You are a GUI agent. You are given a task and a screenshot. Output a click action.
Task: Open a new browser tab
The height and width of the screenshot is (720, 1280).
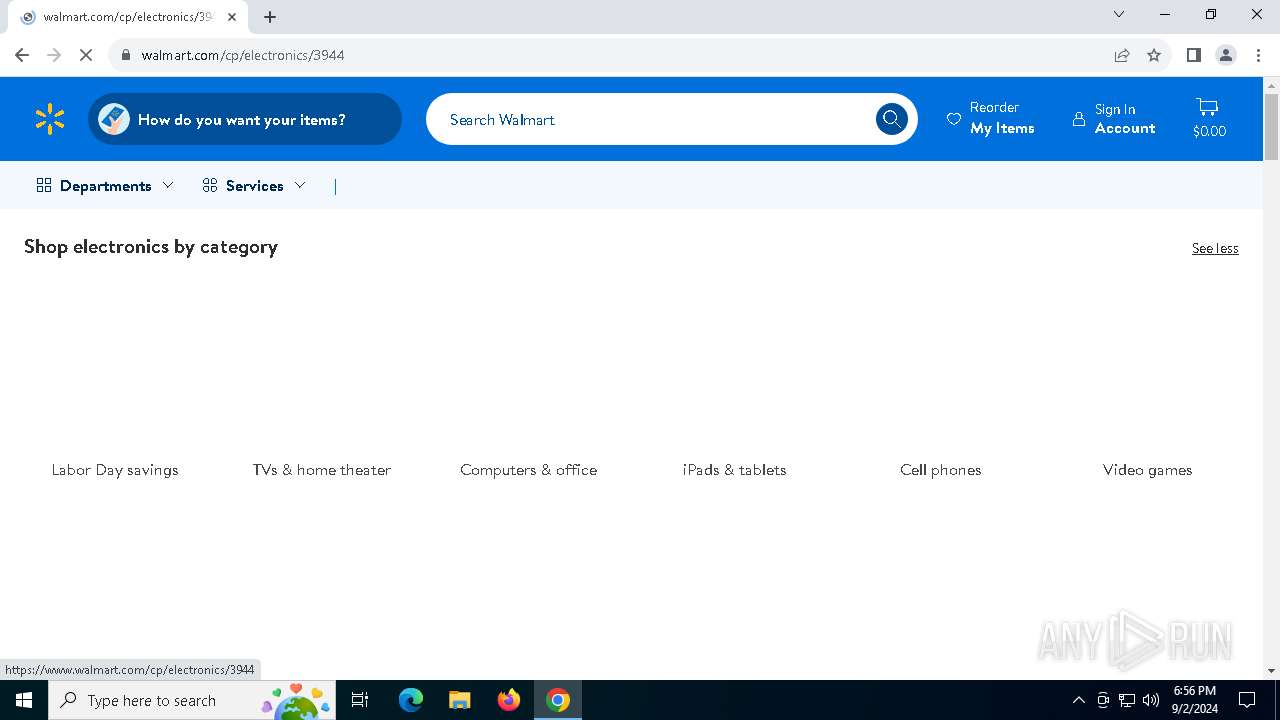click(270, 17)
